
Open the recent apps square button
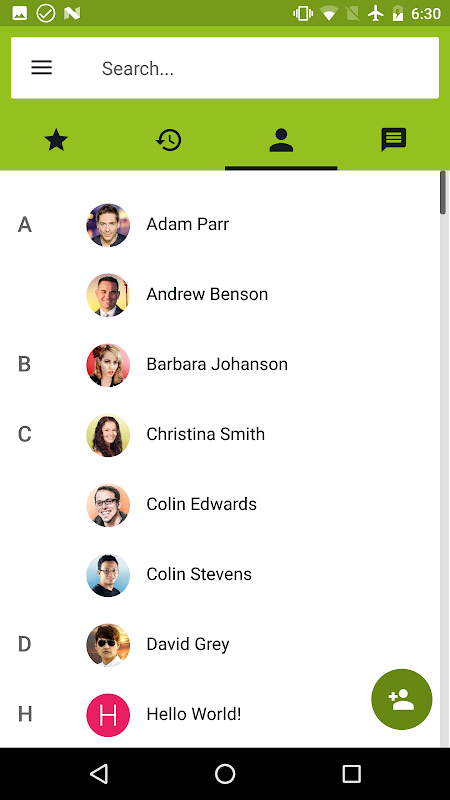351,773
